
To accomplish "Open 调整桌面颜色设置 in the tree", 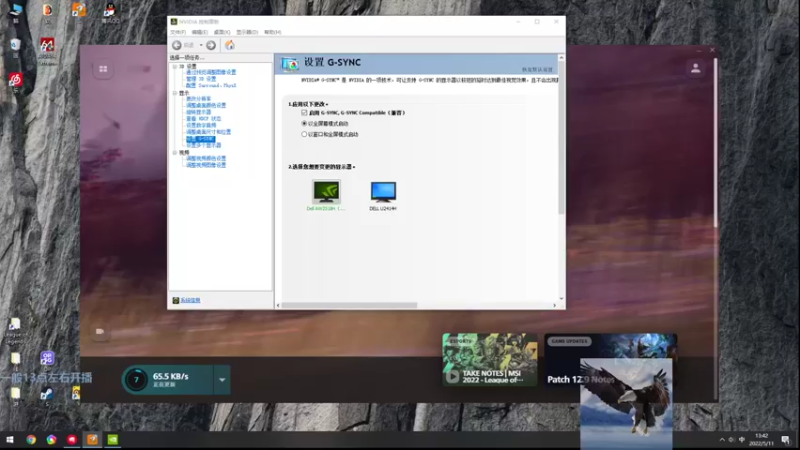I will coord(206,106).
